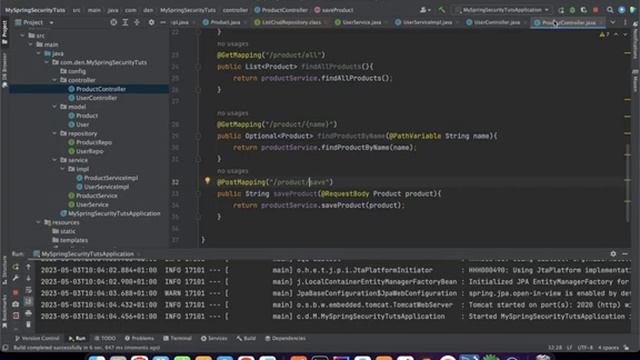640x360 pixels.
Task: Collapse the model package
Action: point(55,107)
